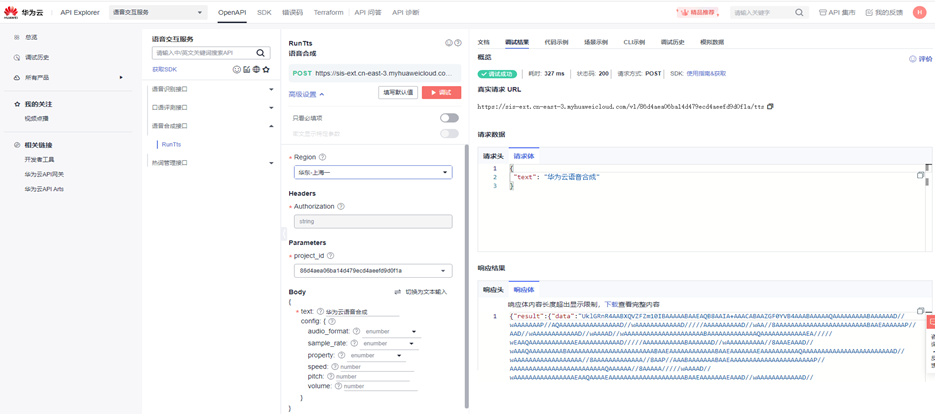Click the smiley feedback icon beside 获取SDK
The height and width of the screenshot is (414, 935).
236,70
